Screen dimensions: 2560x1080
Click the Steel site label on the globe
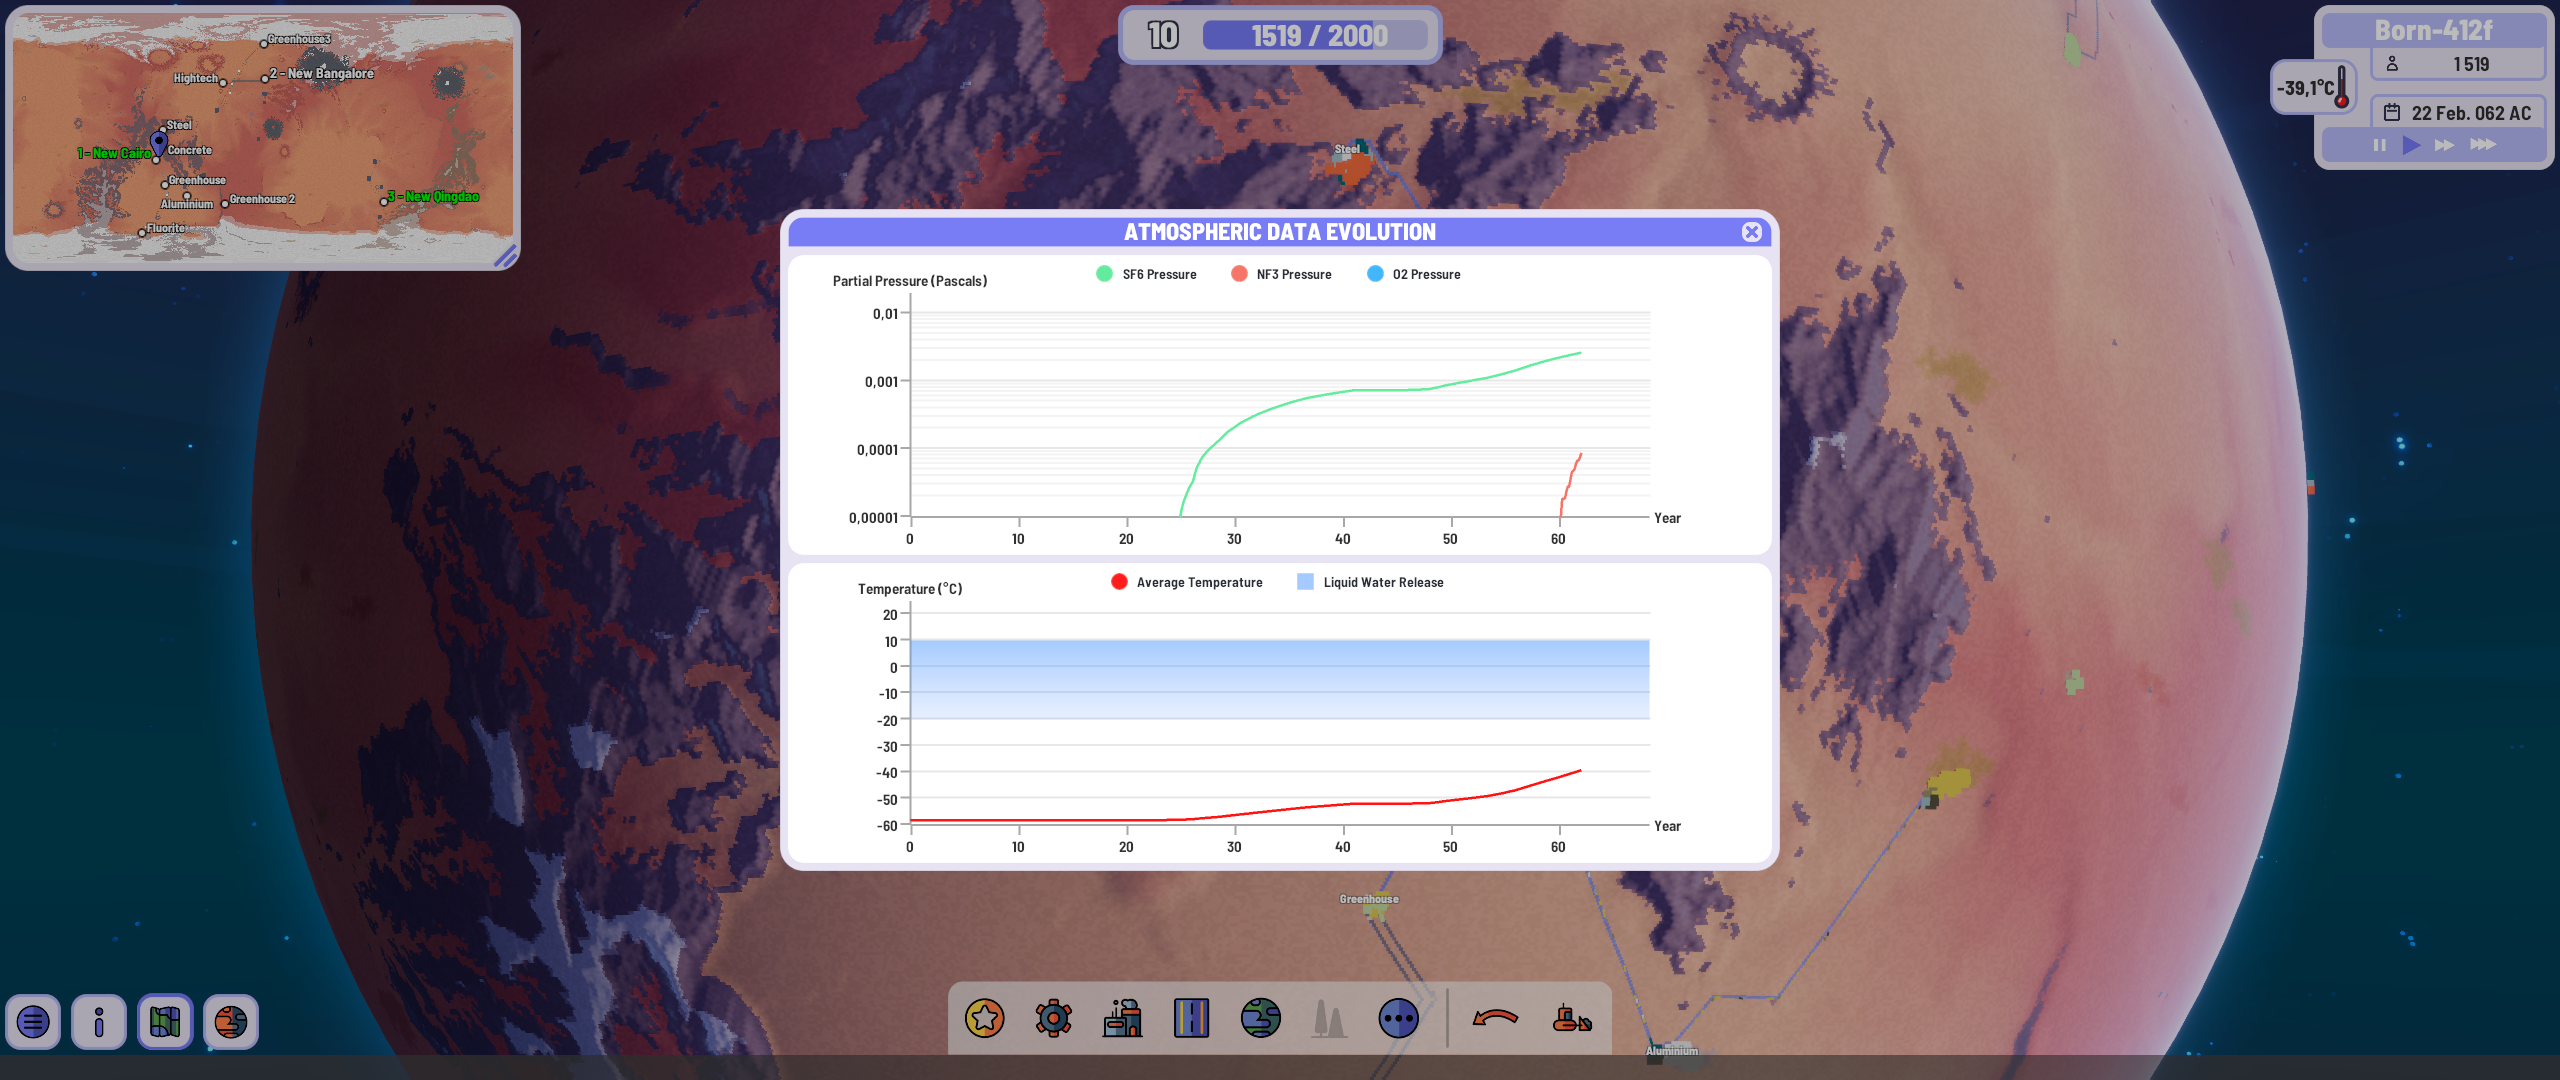point(1346,150)
